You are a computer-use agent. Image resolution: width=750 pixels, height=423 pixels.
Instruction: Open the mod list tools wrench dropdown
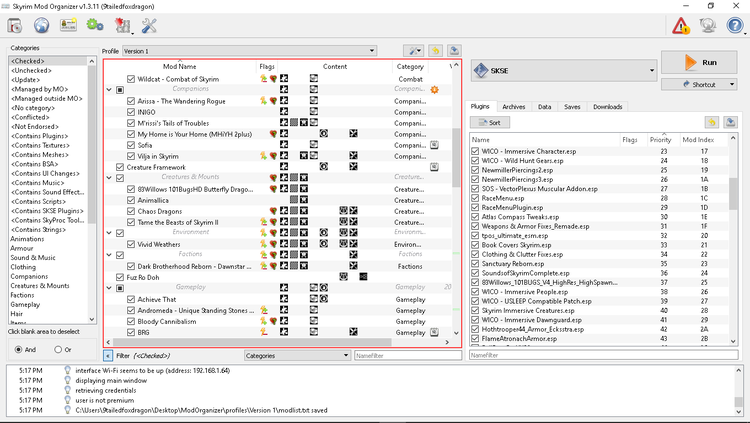413,51
